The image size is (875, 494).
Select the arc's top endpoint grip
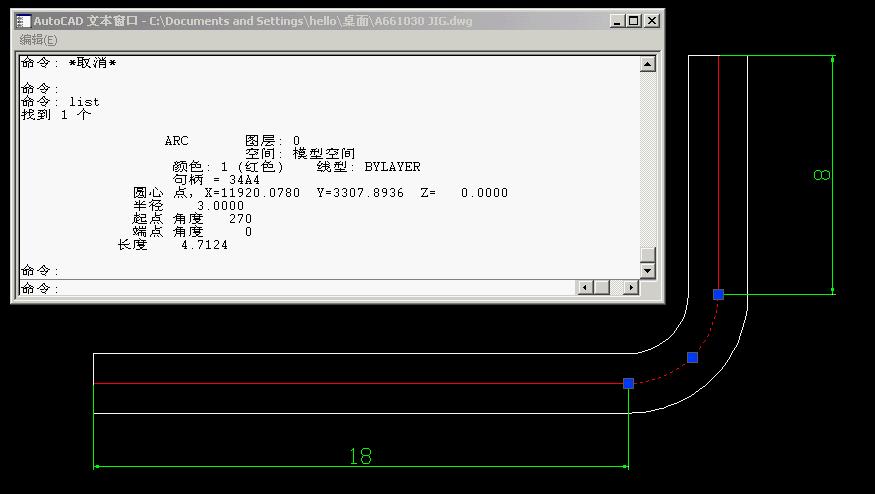click(718, 294)
